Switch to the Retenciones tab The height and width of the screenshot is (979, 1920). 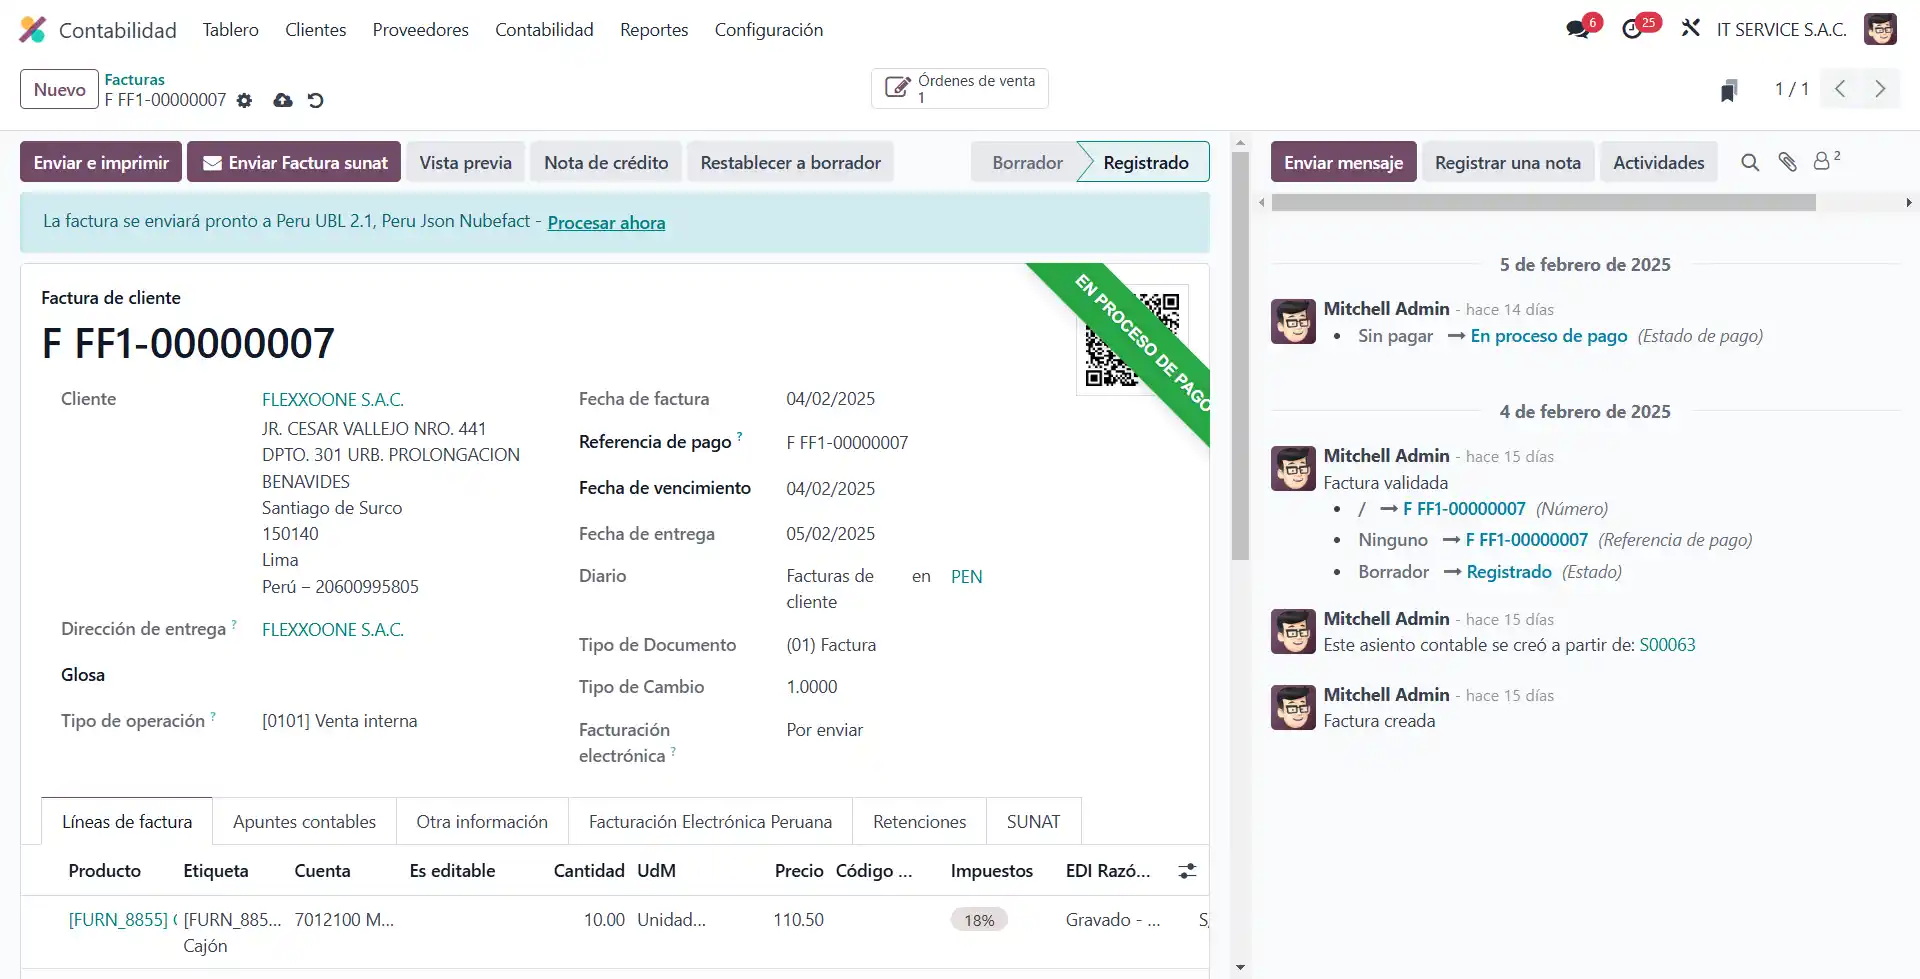point(919,821)
